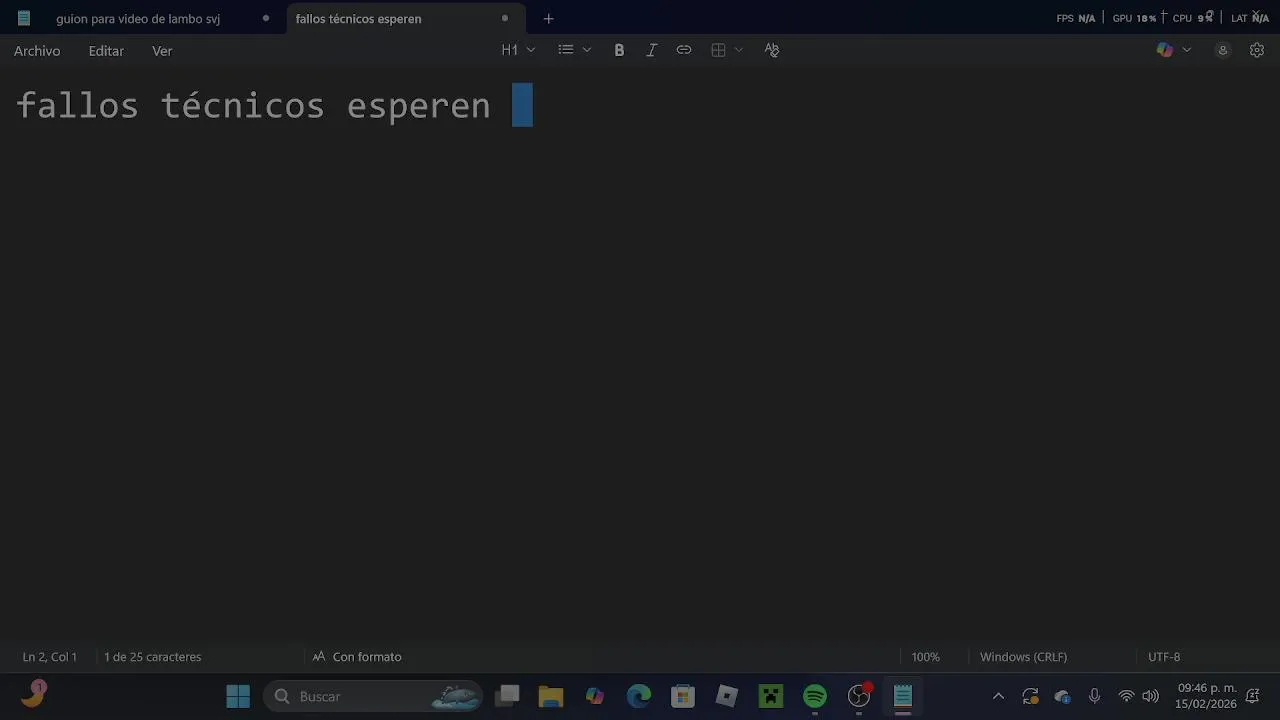The image size is (1280, 720).
Task: Place cursor at the highlighted selection block
Action: pyautogui.click(x=522, y=105)
